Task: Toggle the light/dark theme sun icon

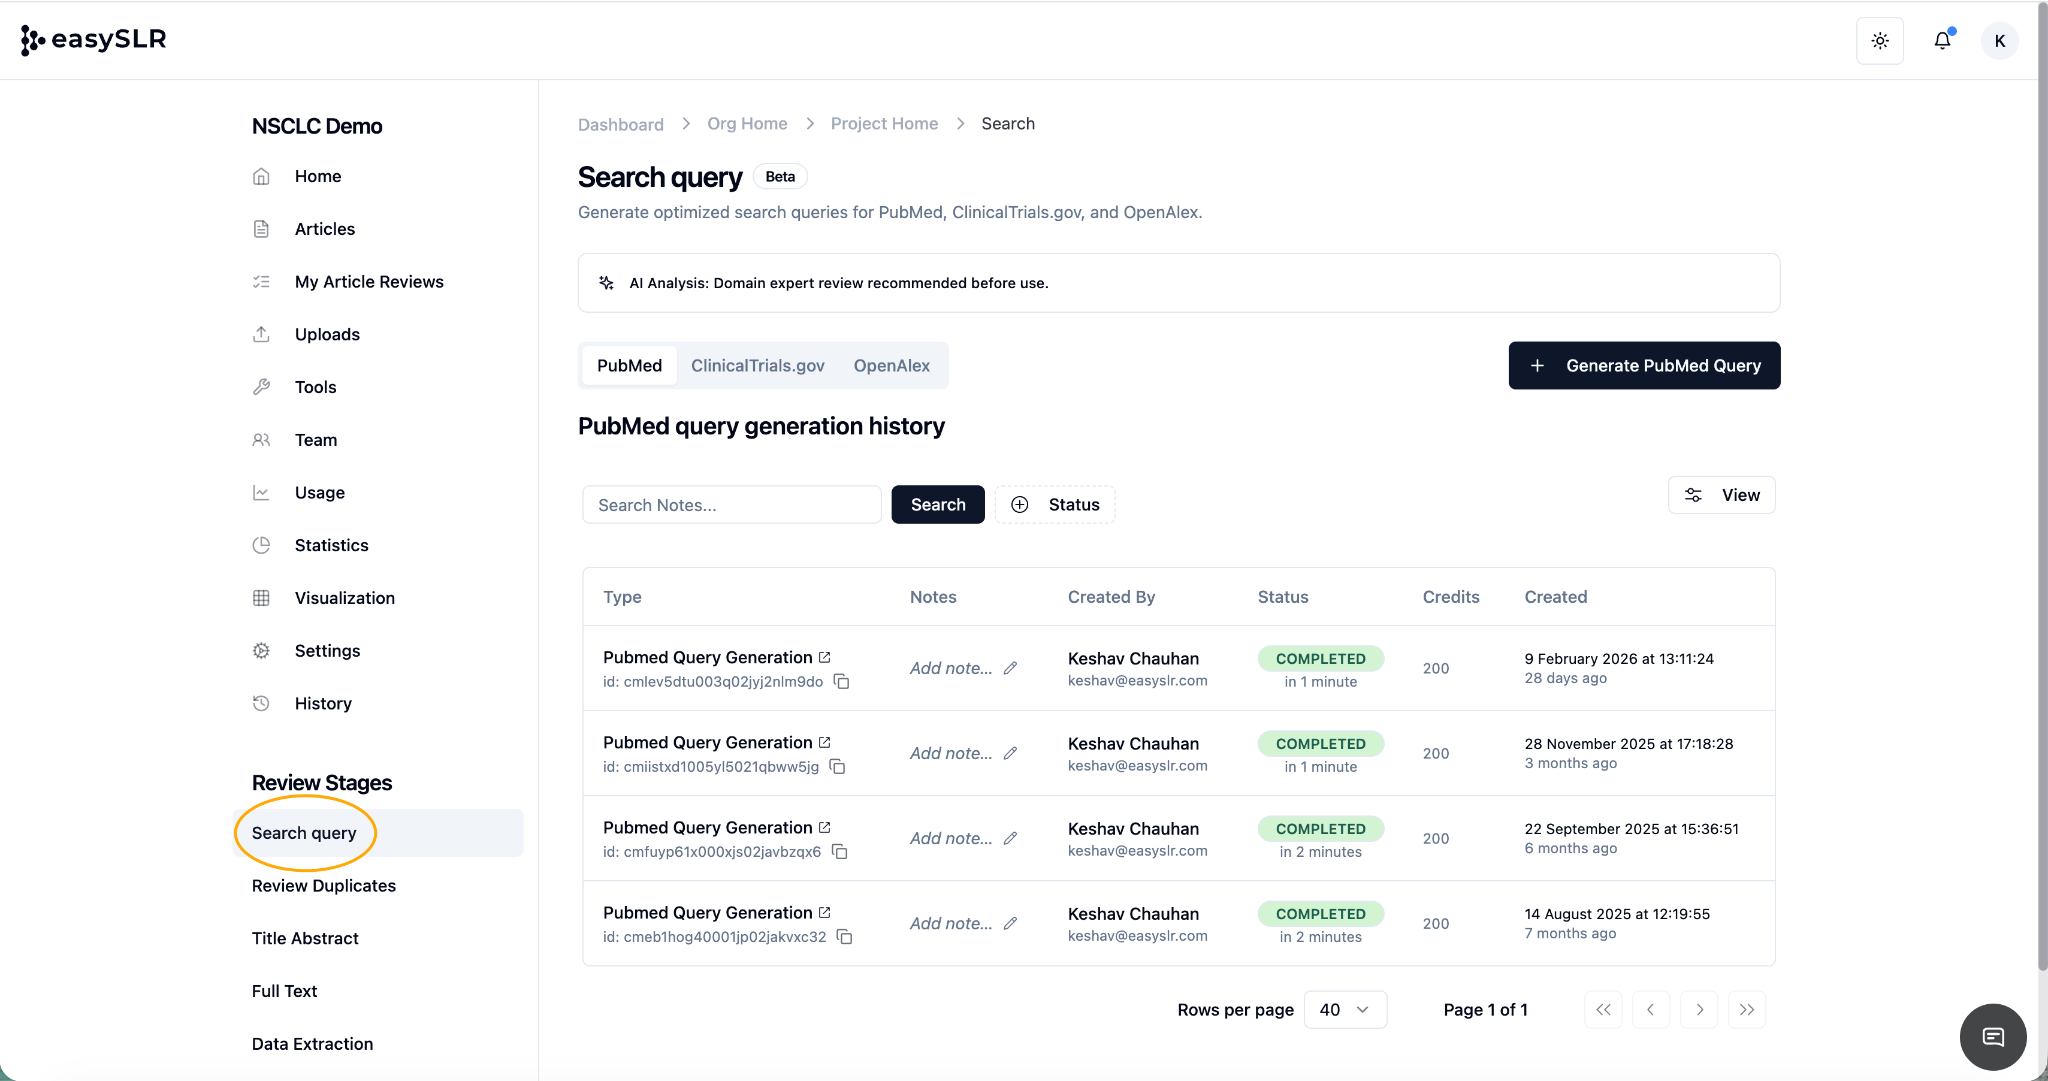Action: click(x=1880, y=41)
